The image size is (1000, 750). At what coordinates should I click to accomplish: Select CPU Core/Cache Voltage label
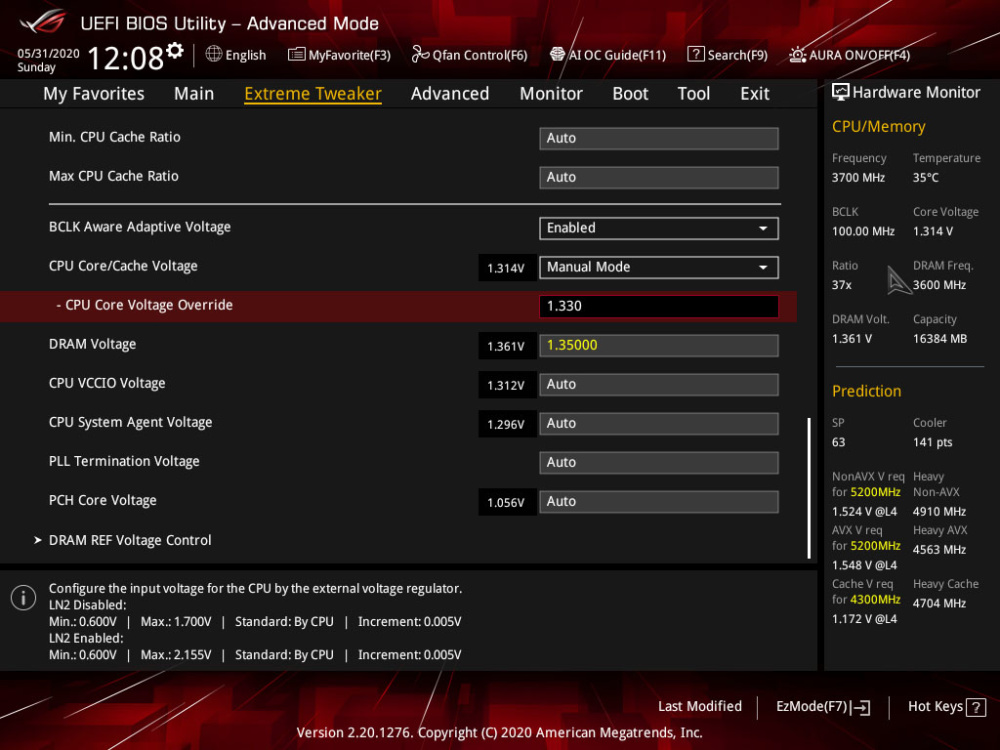pos(123,266)
